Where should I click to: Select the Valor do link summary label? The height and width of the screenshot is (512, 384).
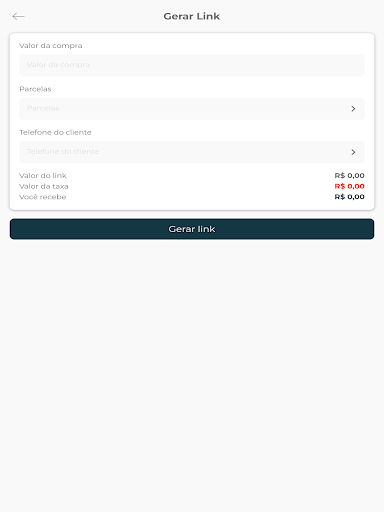43,176
